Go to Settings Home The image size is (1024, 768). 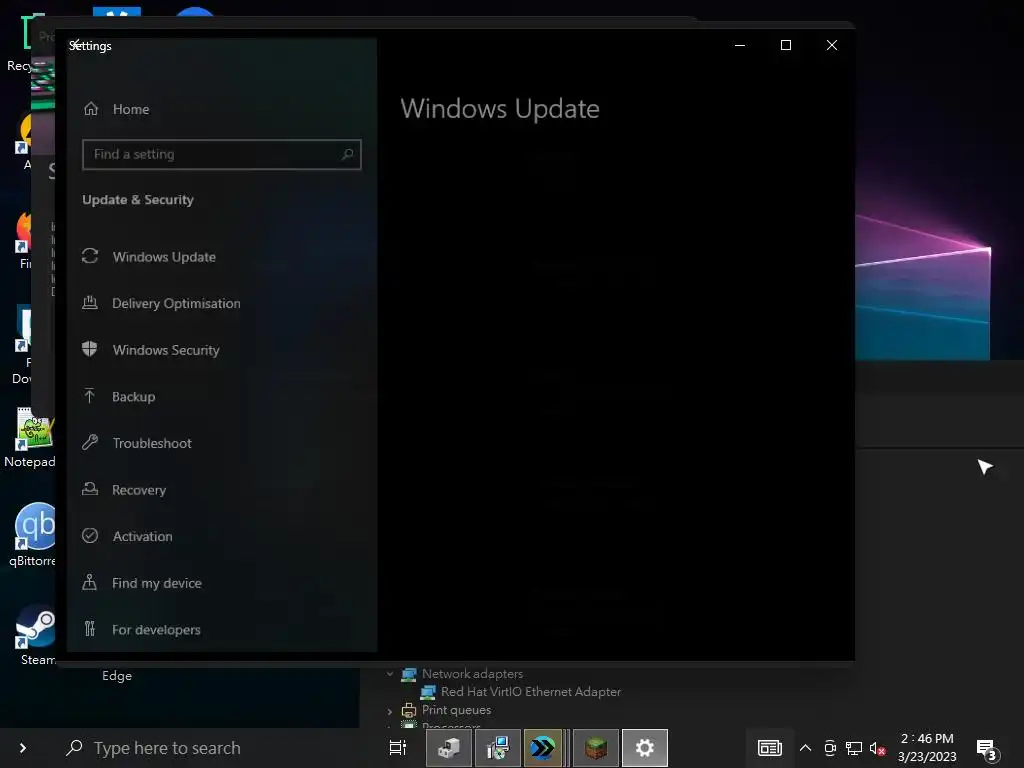(117, 109)
